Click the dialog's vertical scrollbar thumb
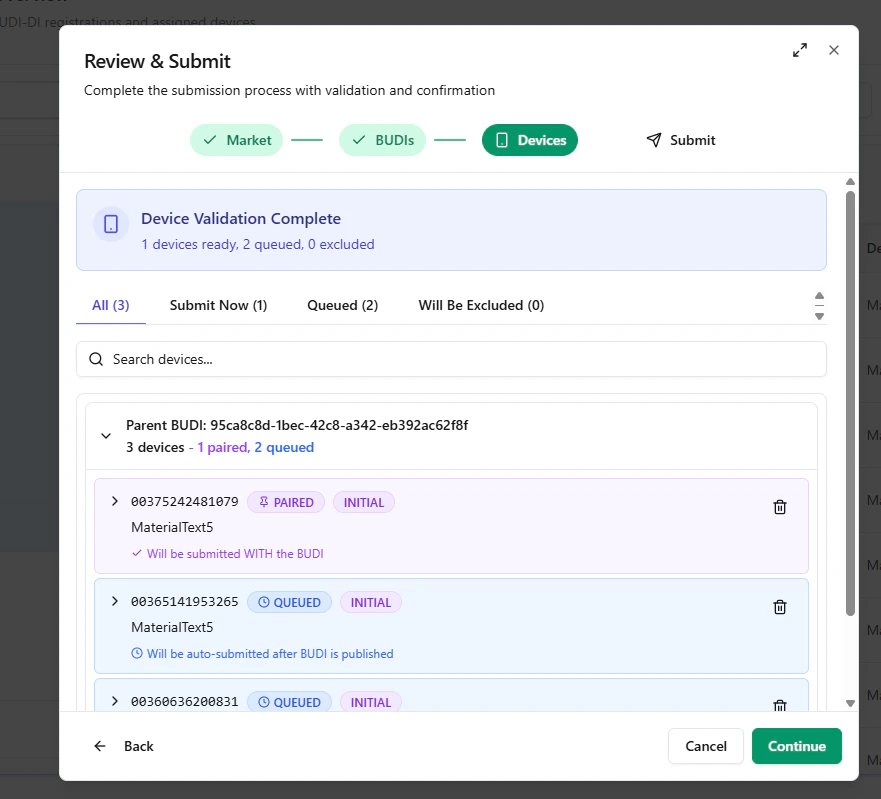 coord(850,403)
